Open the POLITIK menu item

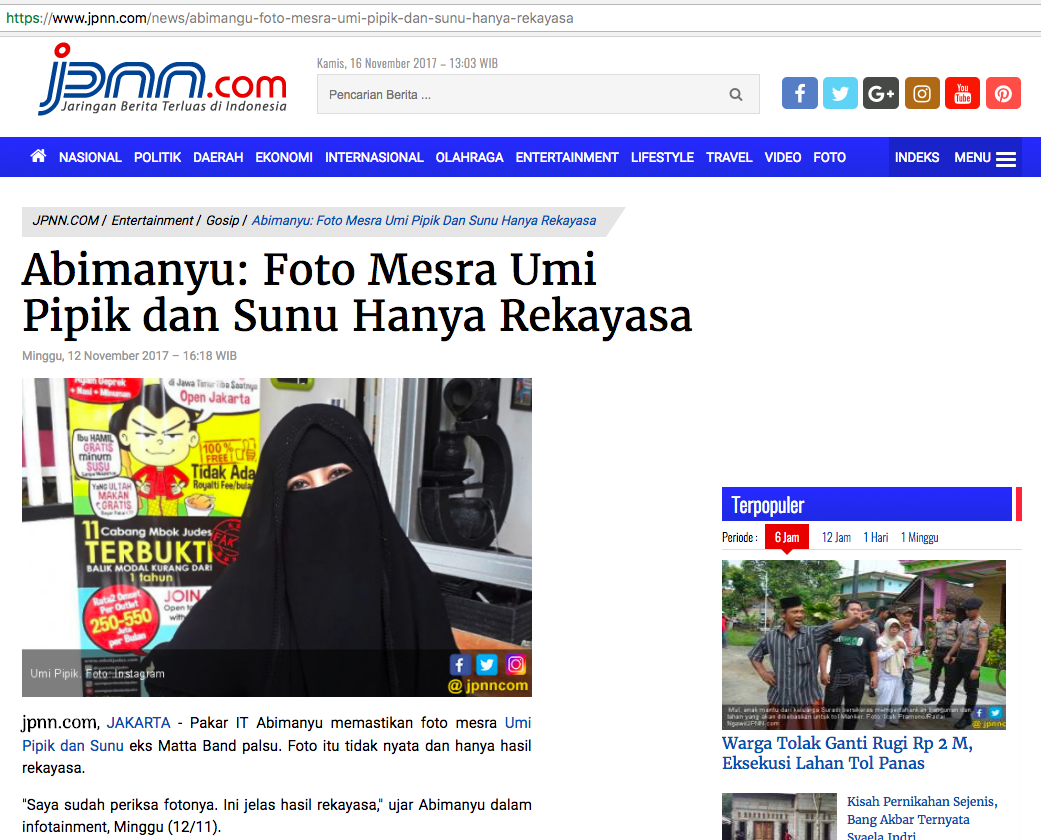[x=157, y=158]
